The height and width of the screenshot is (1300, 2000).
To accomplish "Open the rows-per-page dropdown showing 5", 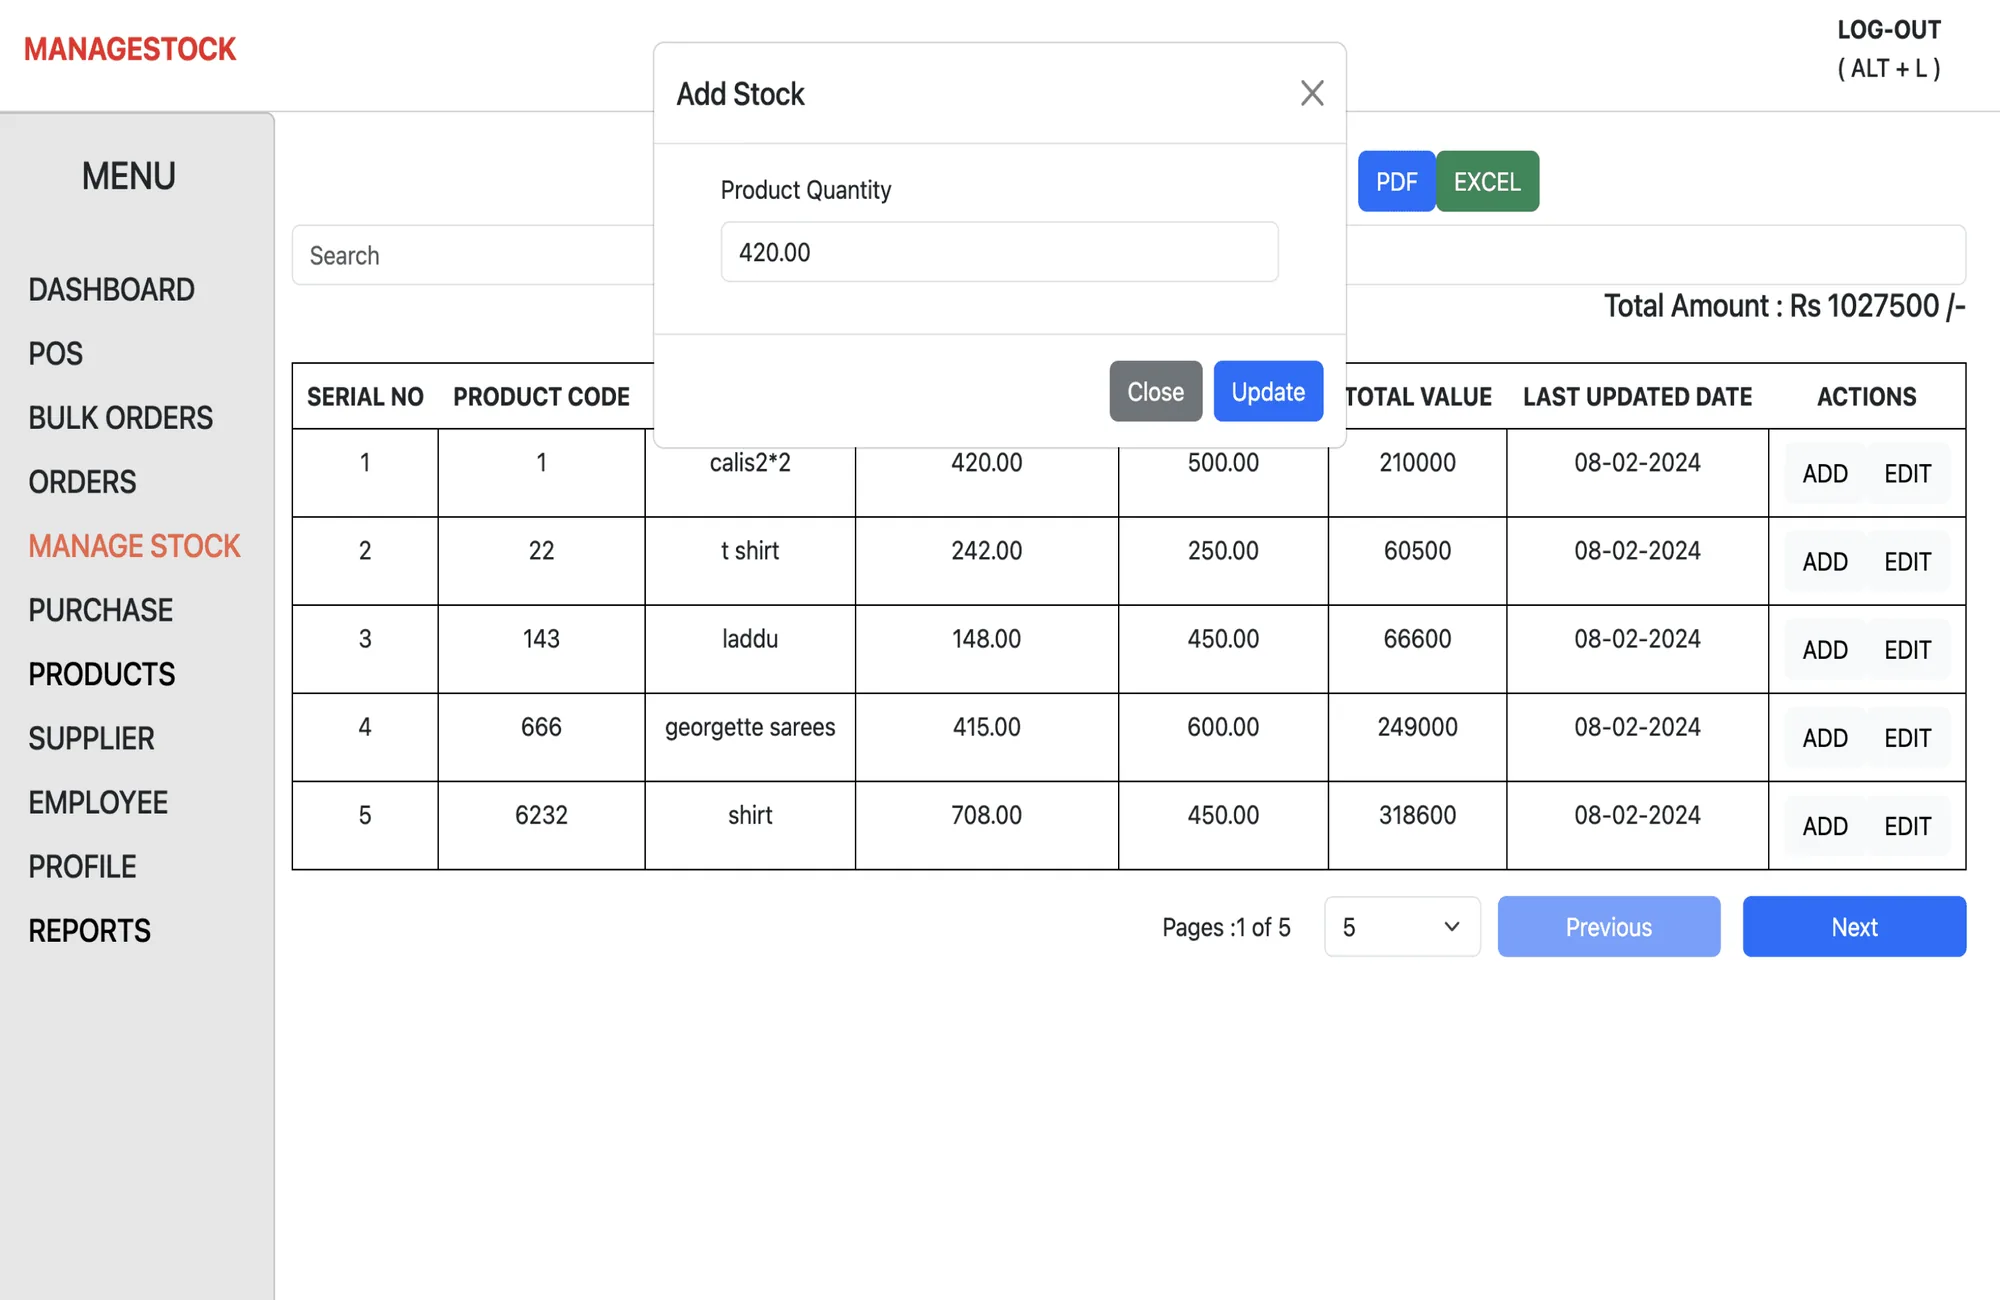I will click(x=1402, y=927).
